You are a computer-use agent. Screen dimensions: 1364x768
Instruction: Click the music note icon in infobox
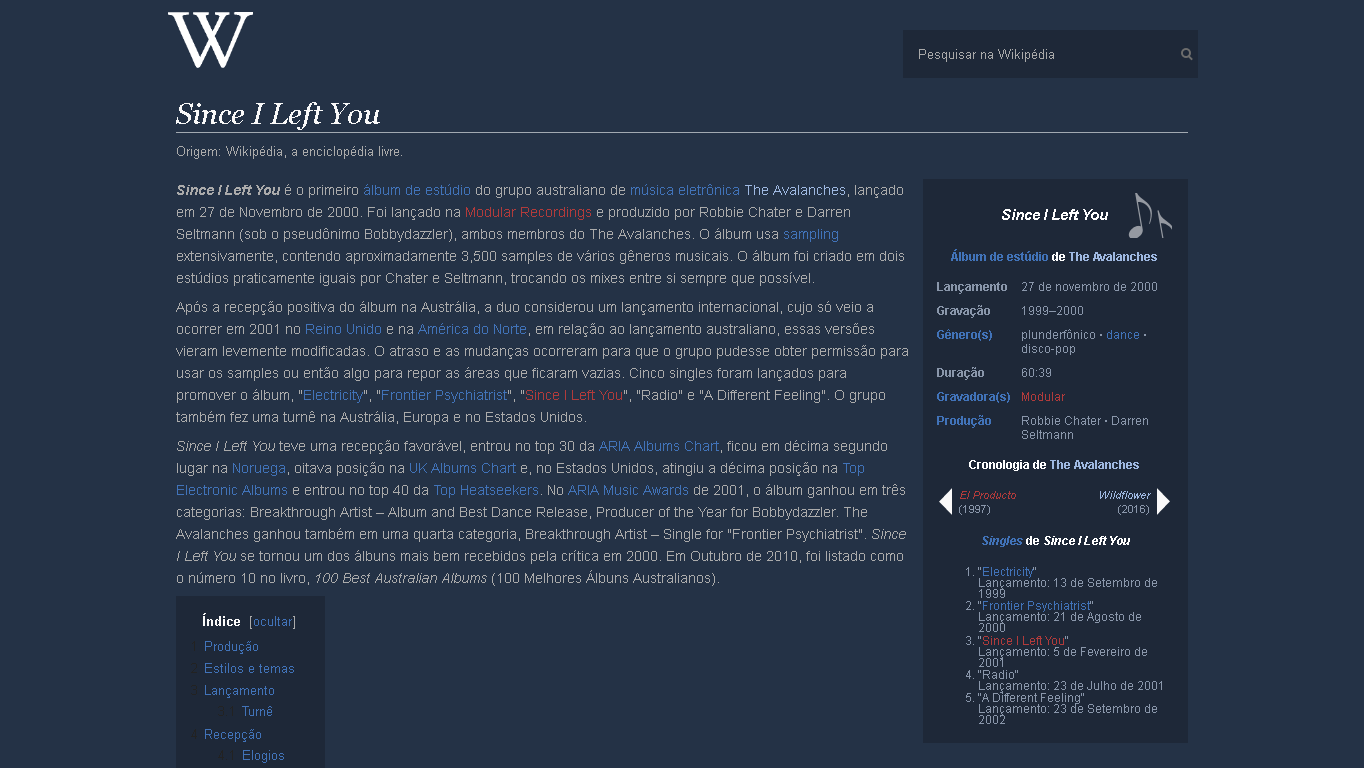(1150, 215)
